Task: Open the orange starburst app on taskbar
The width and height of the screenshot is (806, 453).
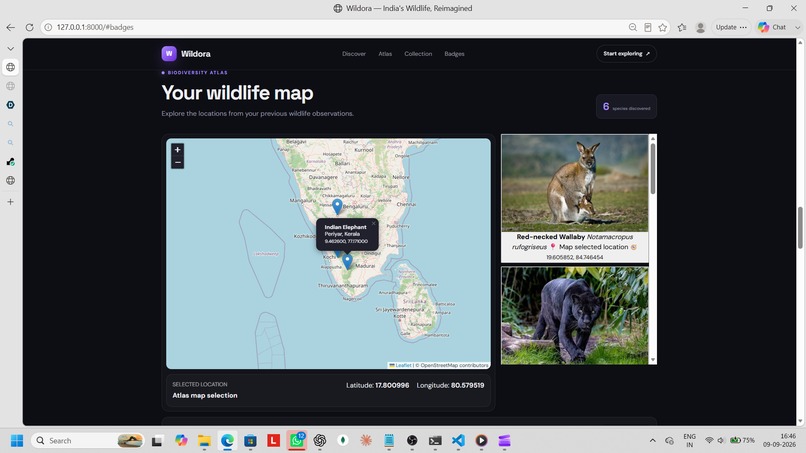Action: coord(366,441)
